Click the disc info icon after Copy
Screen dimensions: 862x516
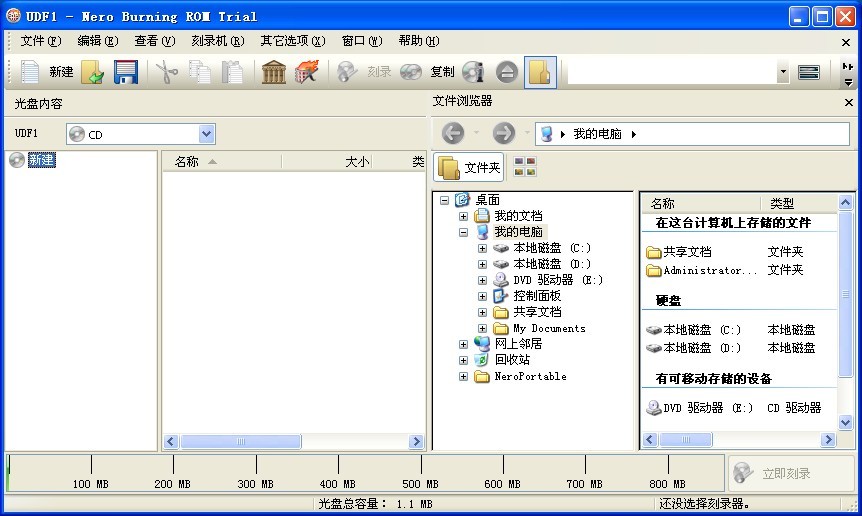point(473,72)
